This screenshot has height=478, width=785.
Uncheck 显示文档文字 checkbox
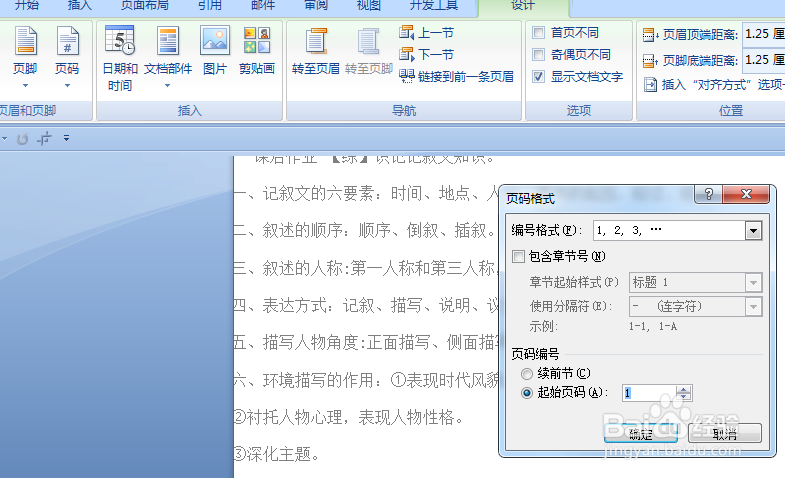539,77
